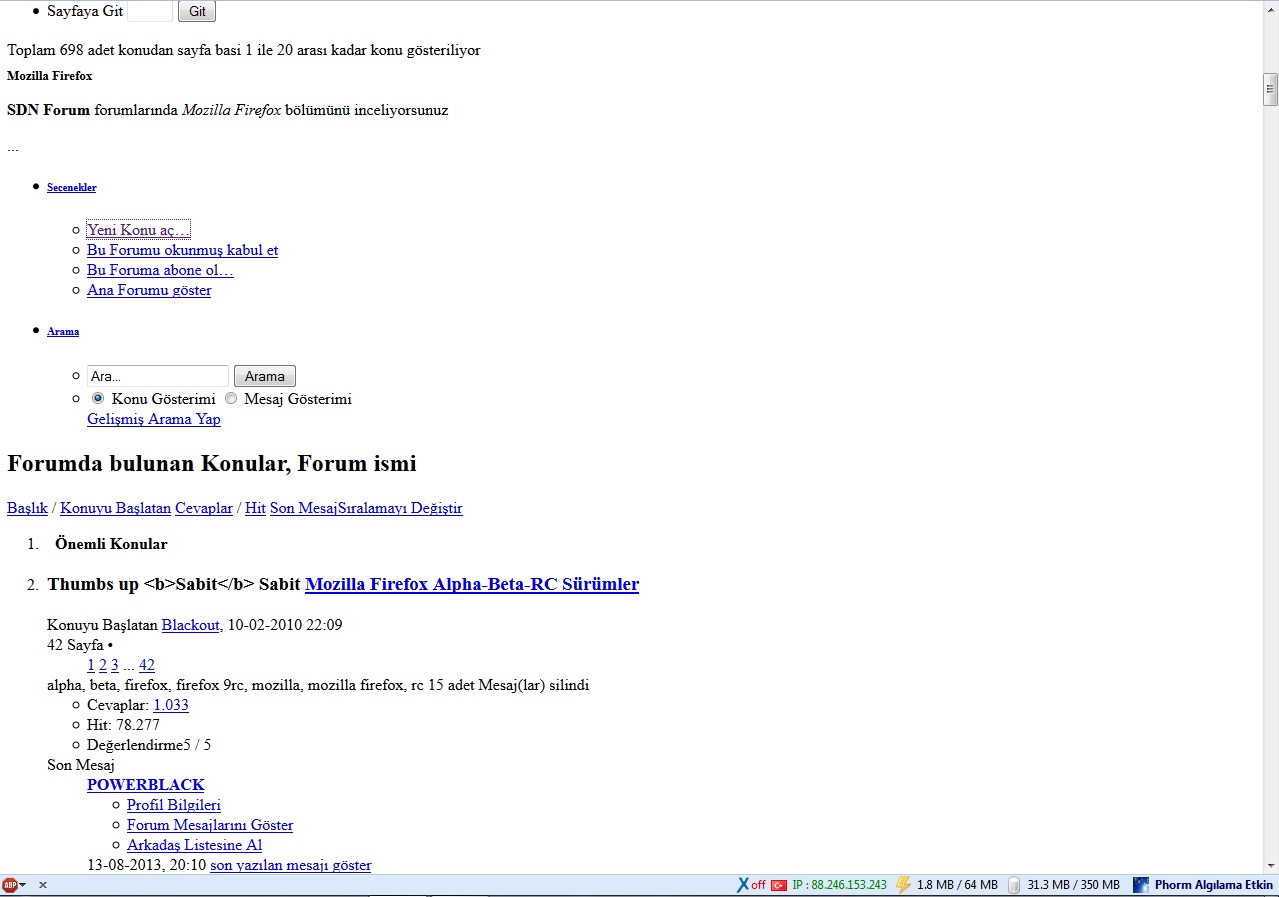
Task: Click the 1.033 replies count link
Action: [x=171, y=705]
